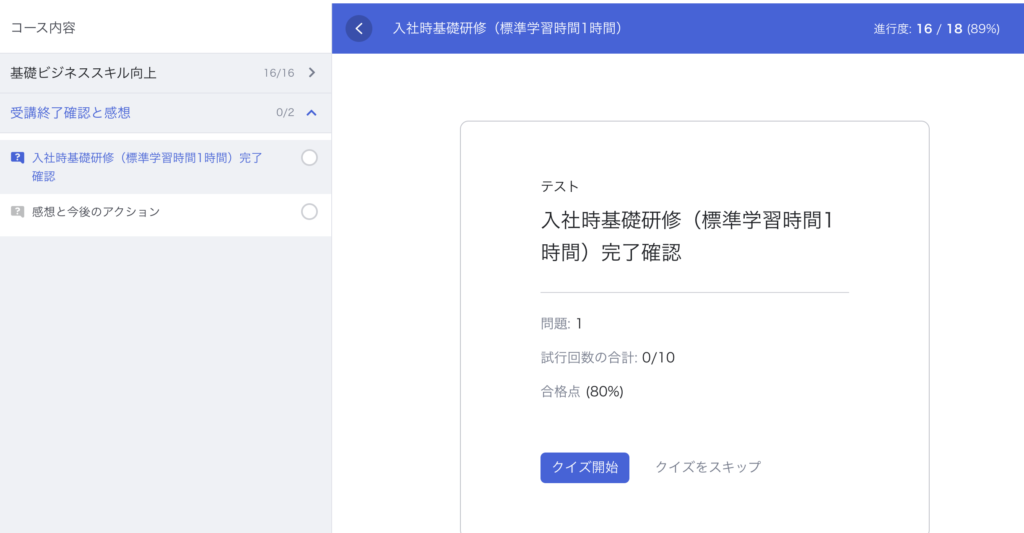Click the back arrow in the header
Image resolution: width=1024 pixels, height=533 pixels.
point(359,29)
